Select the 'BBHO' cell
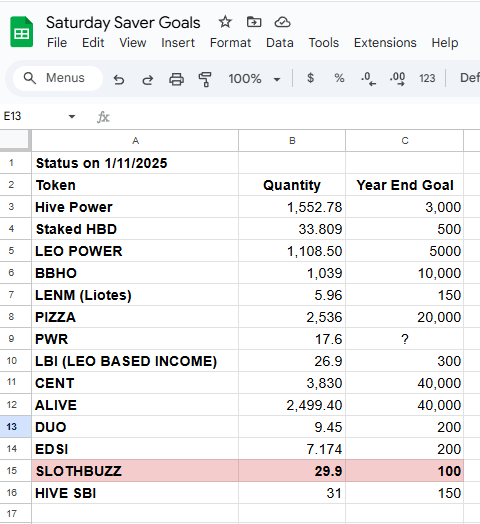Image resolution: width=480 pixels, height=524 pixels. [135, 273]
